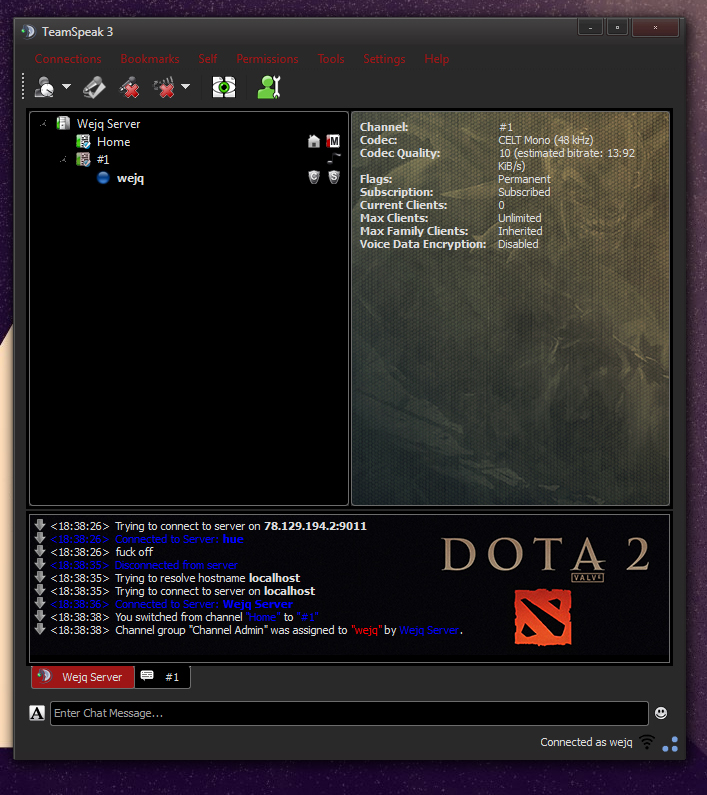Click the bookmark manager pencil icon

(x=94, y=87)
